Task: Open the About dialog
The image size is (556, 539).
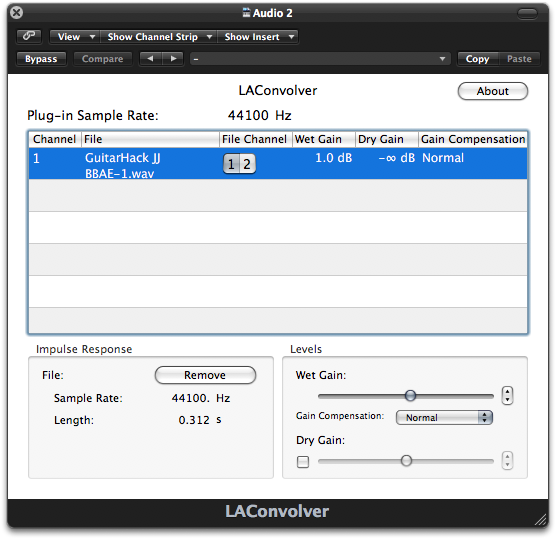Action: [x=493, y=91]
